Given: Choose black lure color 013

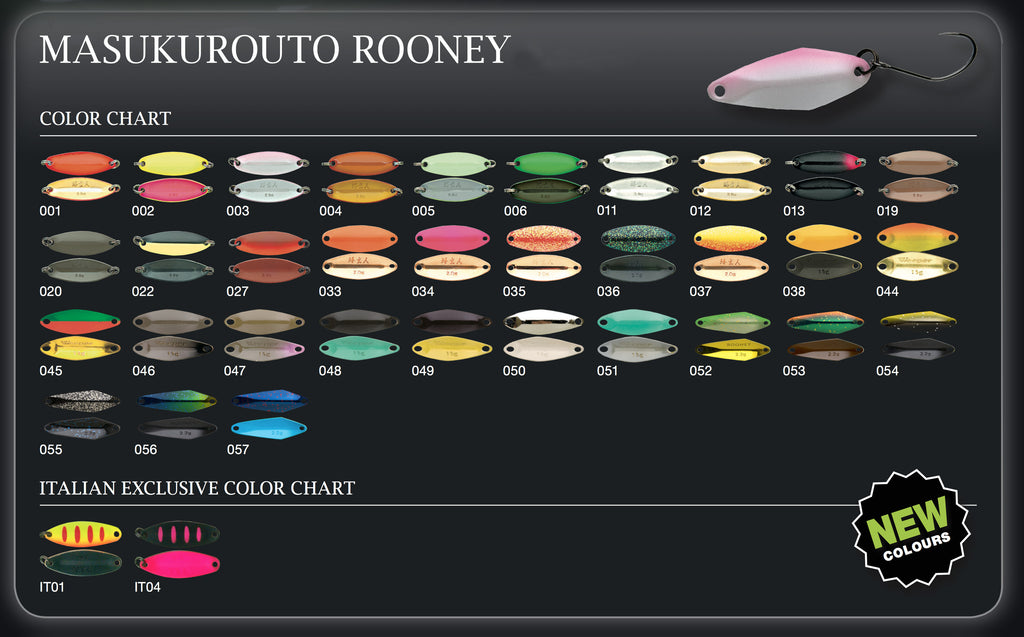Looking at the screenshot, I should tap(825, 176).
